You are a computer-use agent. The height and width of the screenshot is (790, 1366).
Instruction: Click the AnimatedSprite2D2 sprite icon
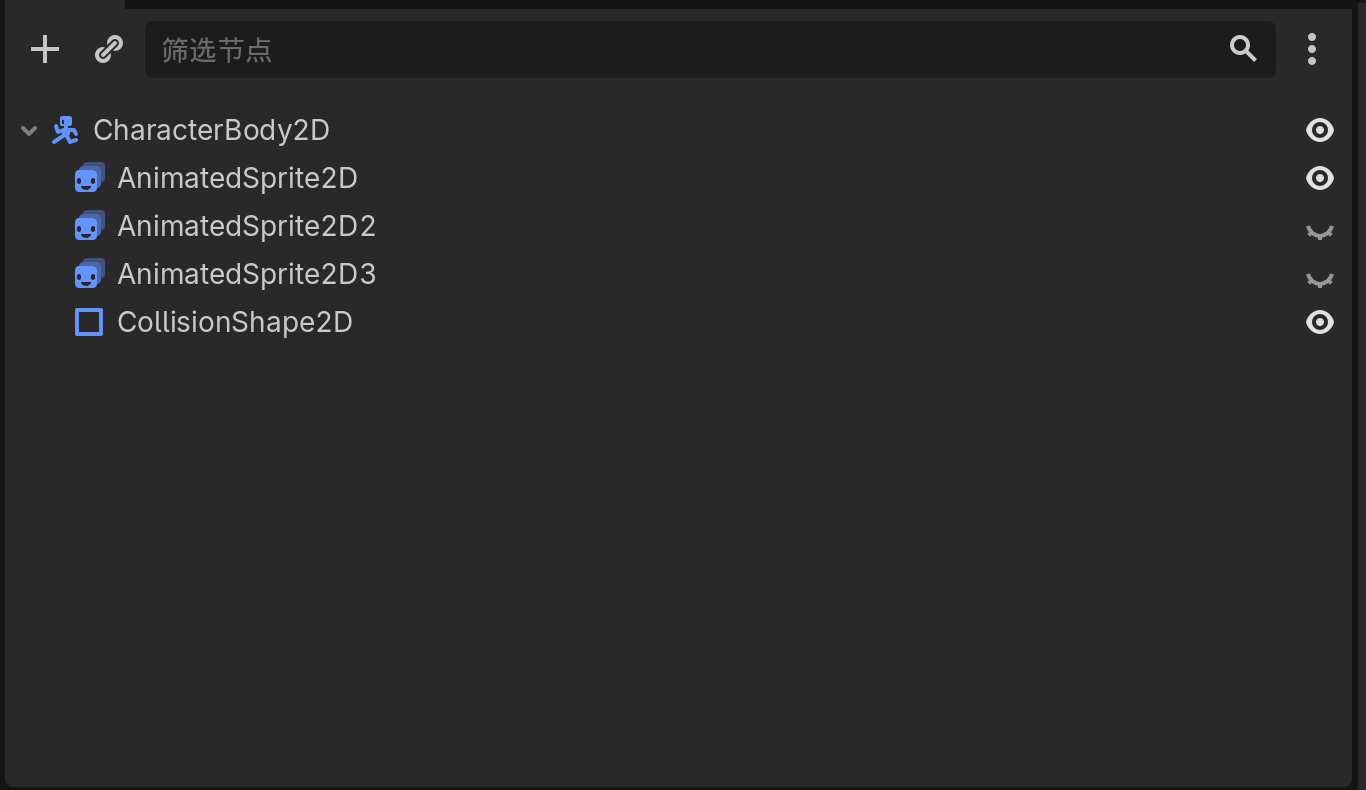[x=89, y=225]
